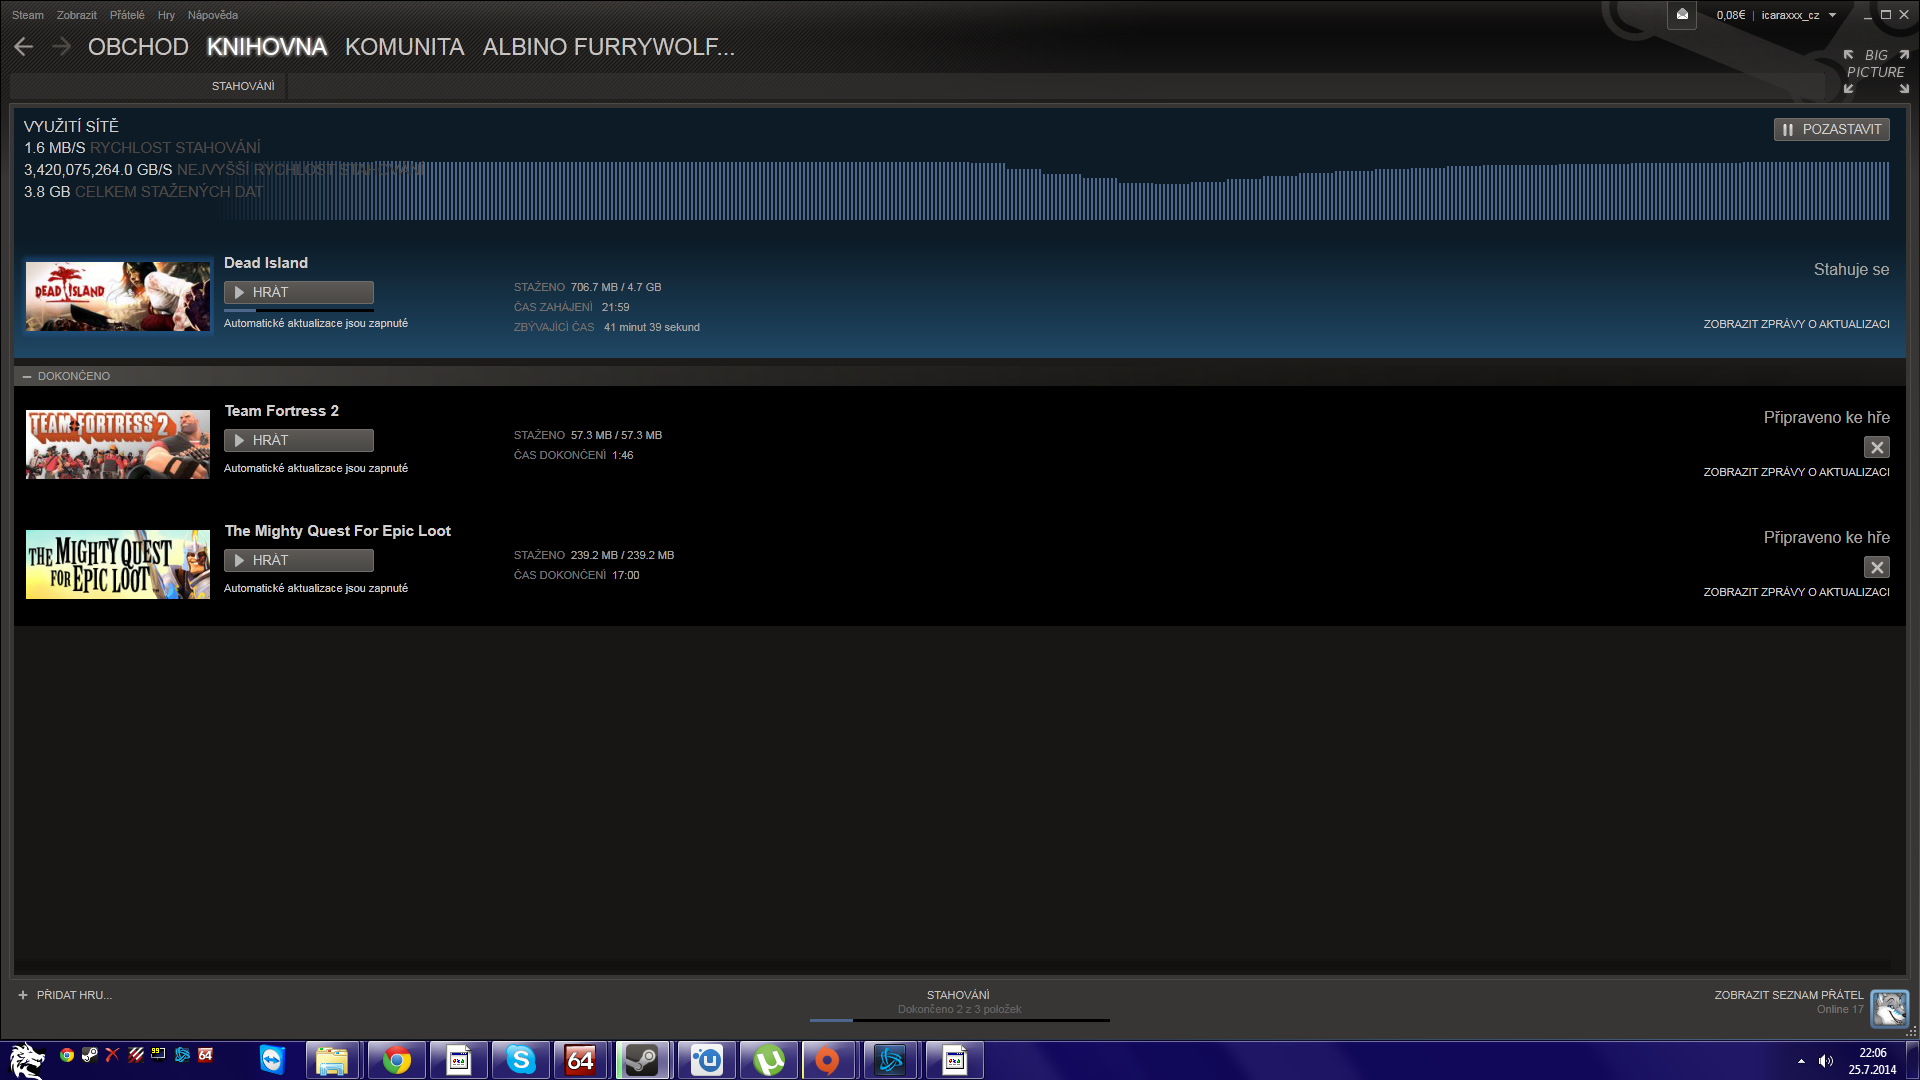
Task: Click HRÁT to play Dead Island
Action: 299,292
